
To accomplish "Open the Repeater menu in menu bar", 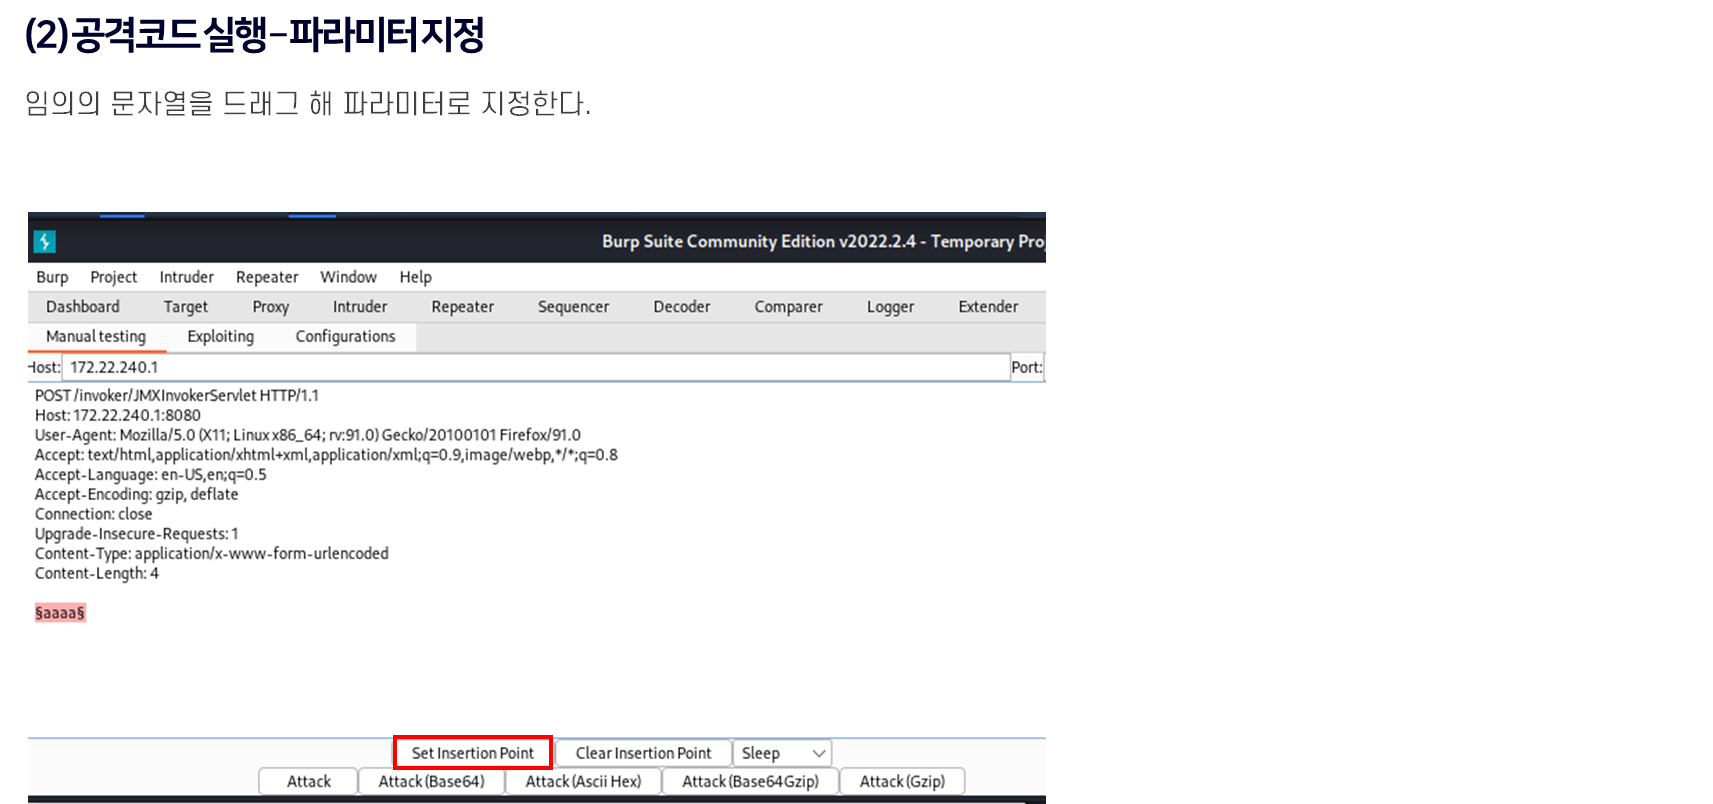I will pyautogui.click(x=267, y=277).
